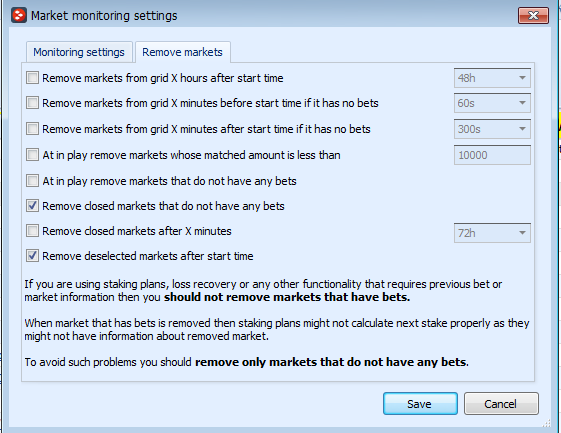Switch to the Monitoring settings tab

point(79,52)
